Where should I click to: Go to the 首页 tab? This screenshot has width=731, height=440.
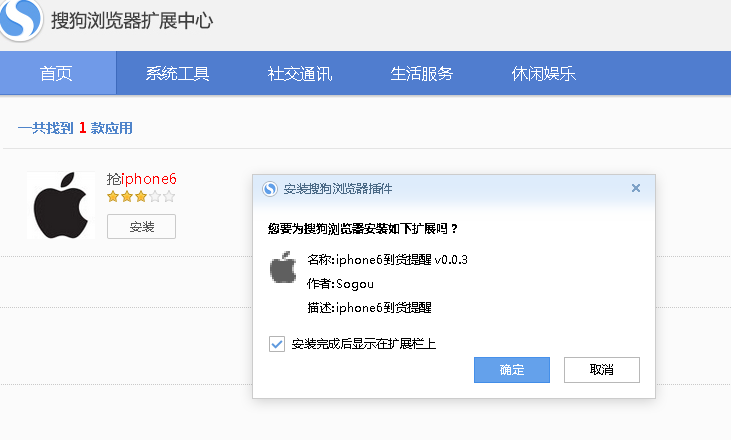(57, 74)
